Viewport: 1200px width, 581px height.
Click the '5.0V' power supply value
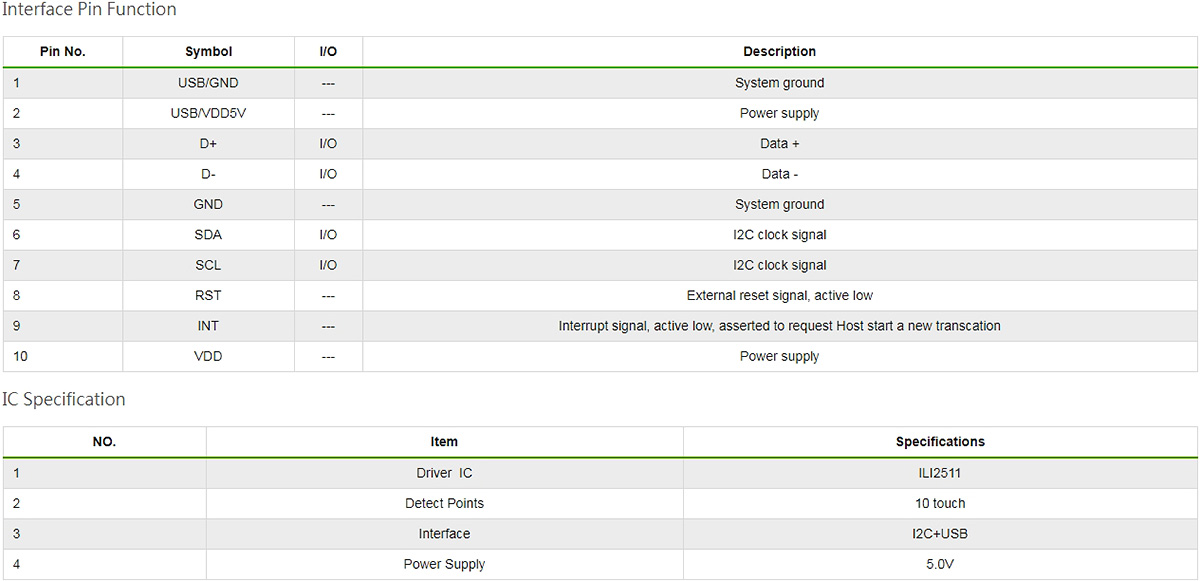939,564
